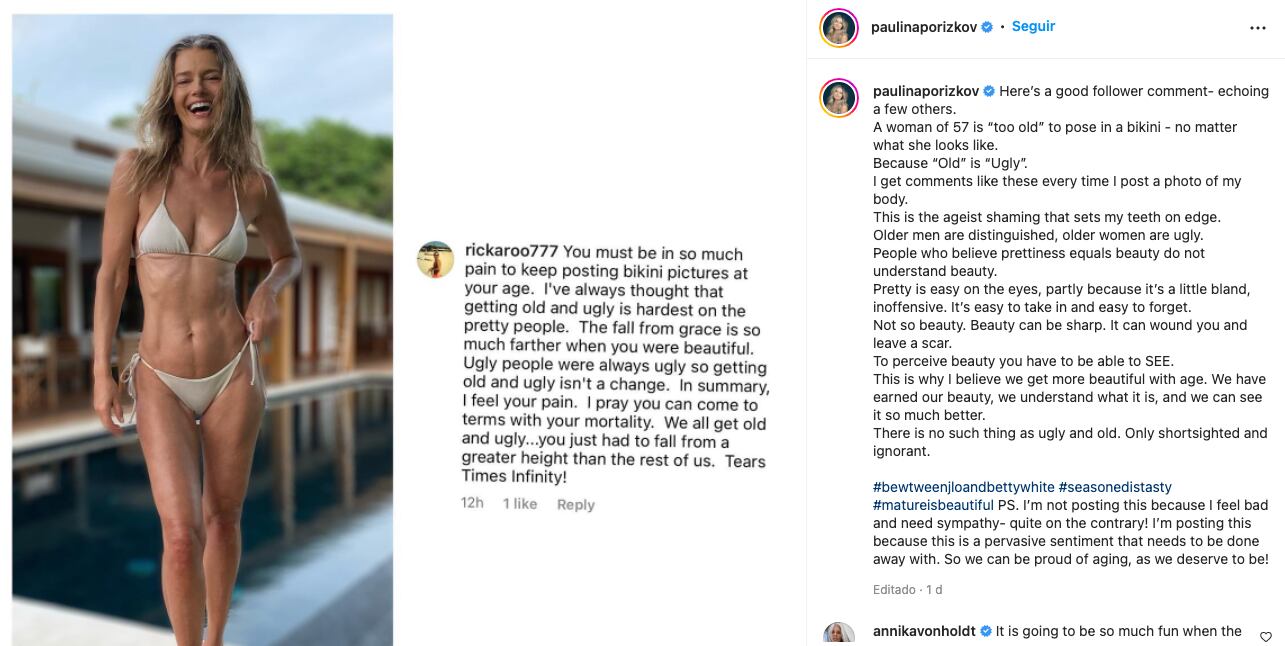Screen dimensions: 1285x646
Task: Open paulinaporizkov username in the post header
Action: point(925,27)
